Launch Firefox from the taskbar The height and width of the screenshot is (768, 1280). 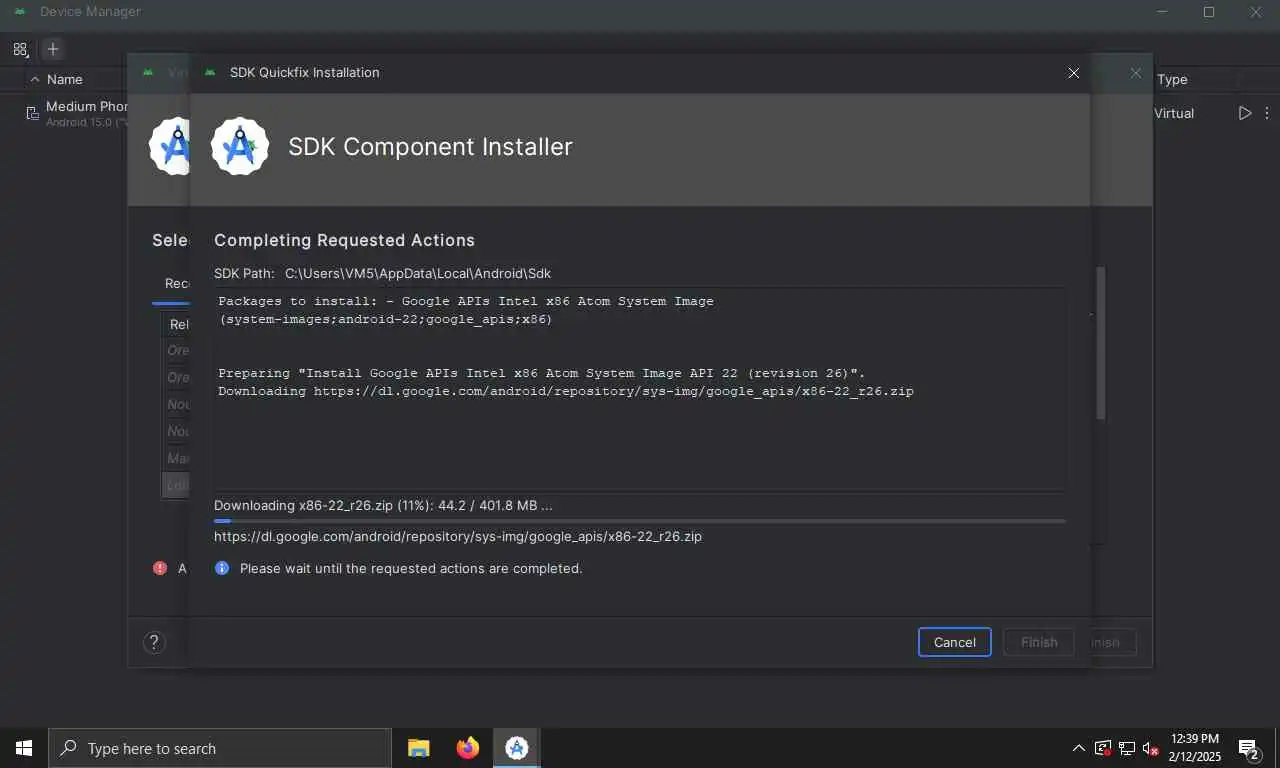(x=467, y=748)
